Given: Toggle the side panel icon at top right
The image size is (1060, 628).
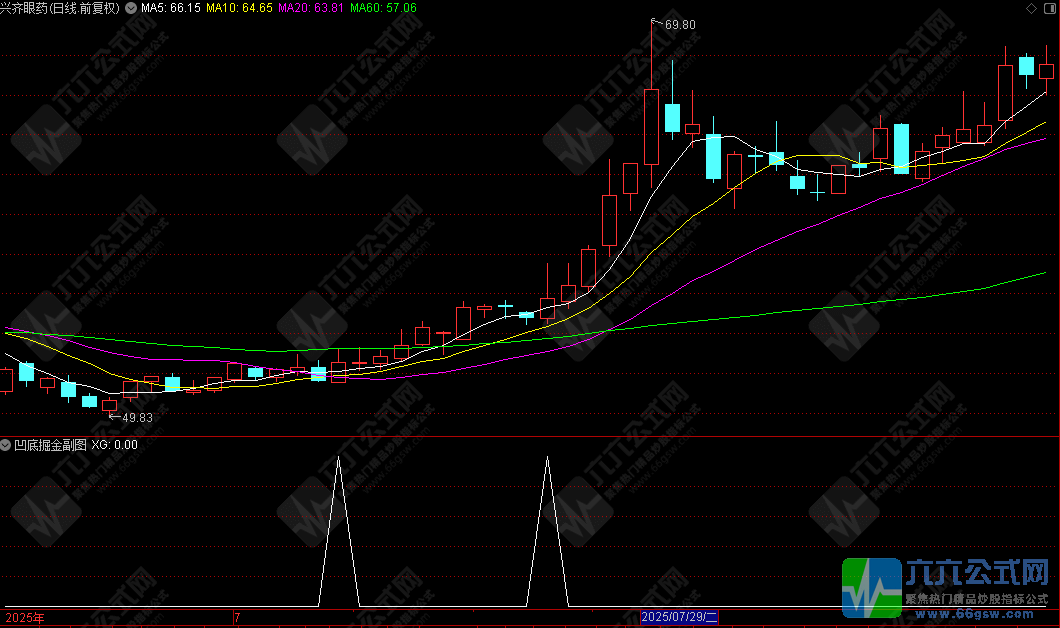Looking at the screenshot, I should (x=1049, y=8).
